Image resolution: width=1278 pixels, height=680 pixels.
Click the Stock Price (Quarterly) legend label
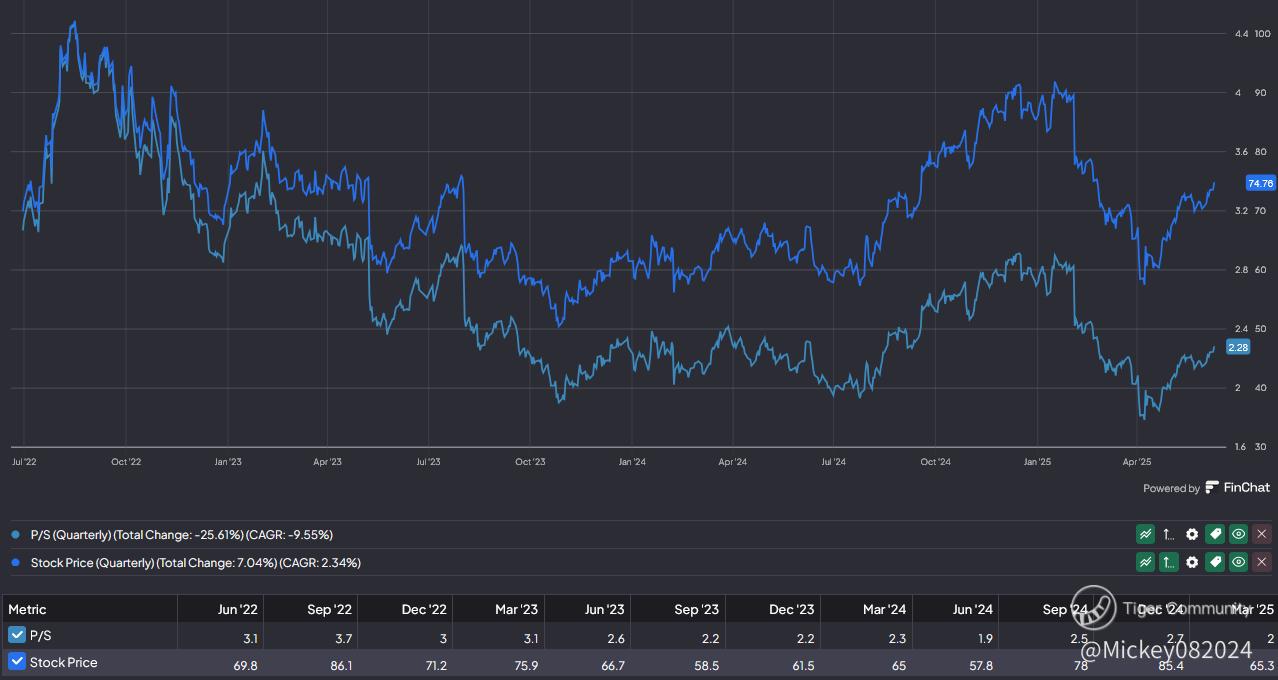coord(196,563)
